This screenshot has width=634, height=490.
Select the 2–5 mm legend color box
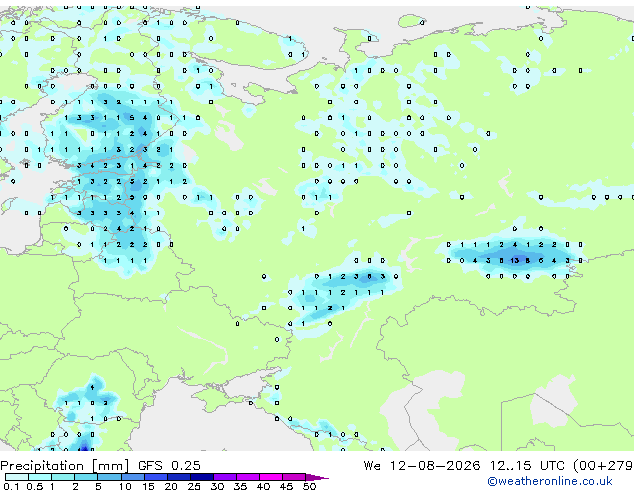(86, 477)
